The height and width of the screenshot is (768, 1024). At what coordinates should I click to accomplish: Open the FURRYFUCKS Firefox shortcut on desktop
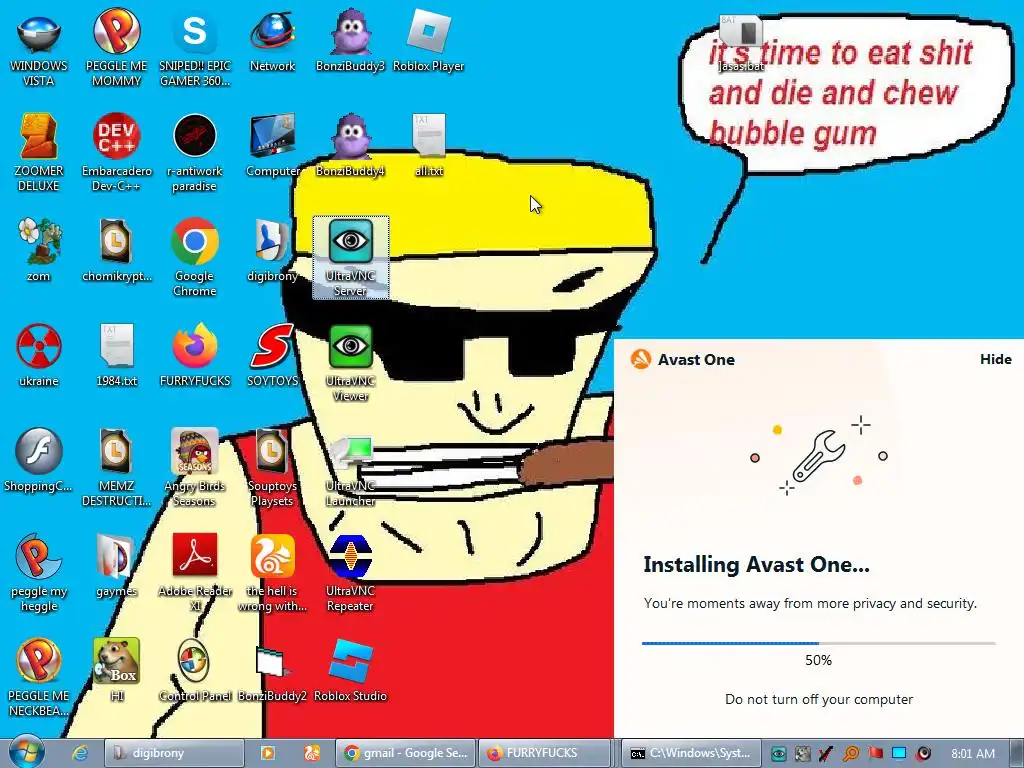[x=195, y=356]
